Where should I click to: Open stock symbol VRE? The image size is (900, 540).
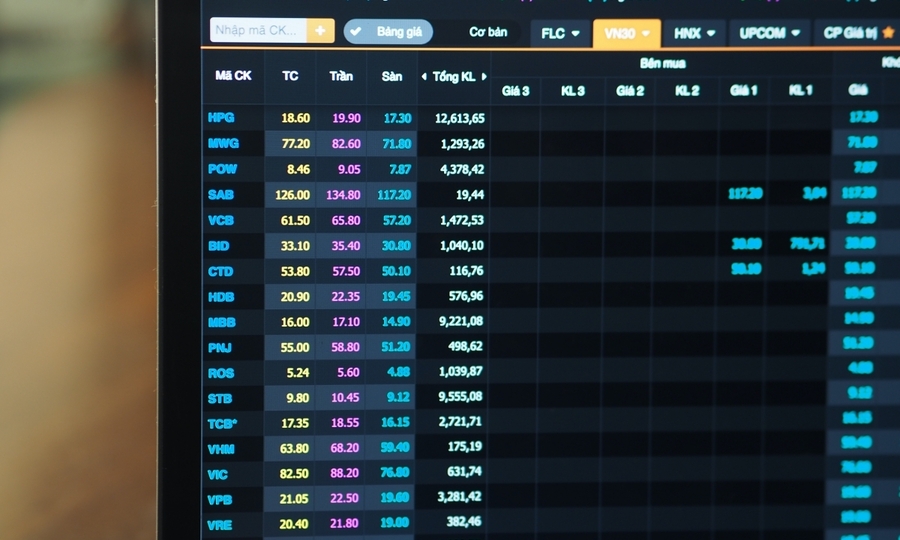click(x=220, y=525)
